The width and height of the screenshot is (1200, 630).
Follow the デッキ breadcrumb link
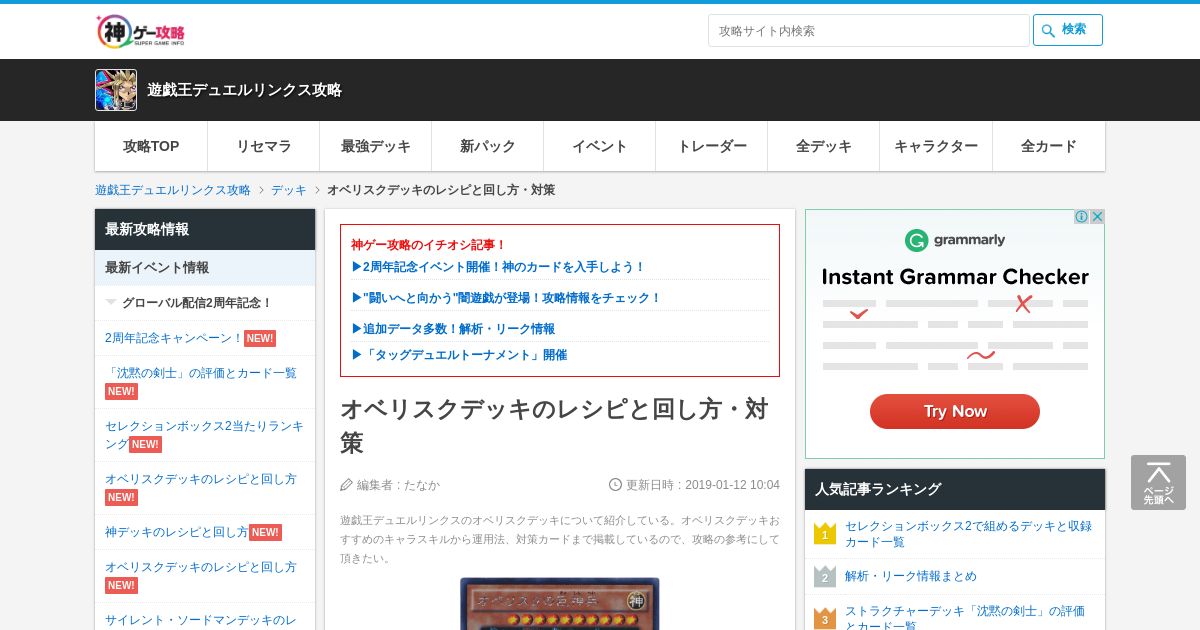(x=289, y=190)
